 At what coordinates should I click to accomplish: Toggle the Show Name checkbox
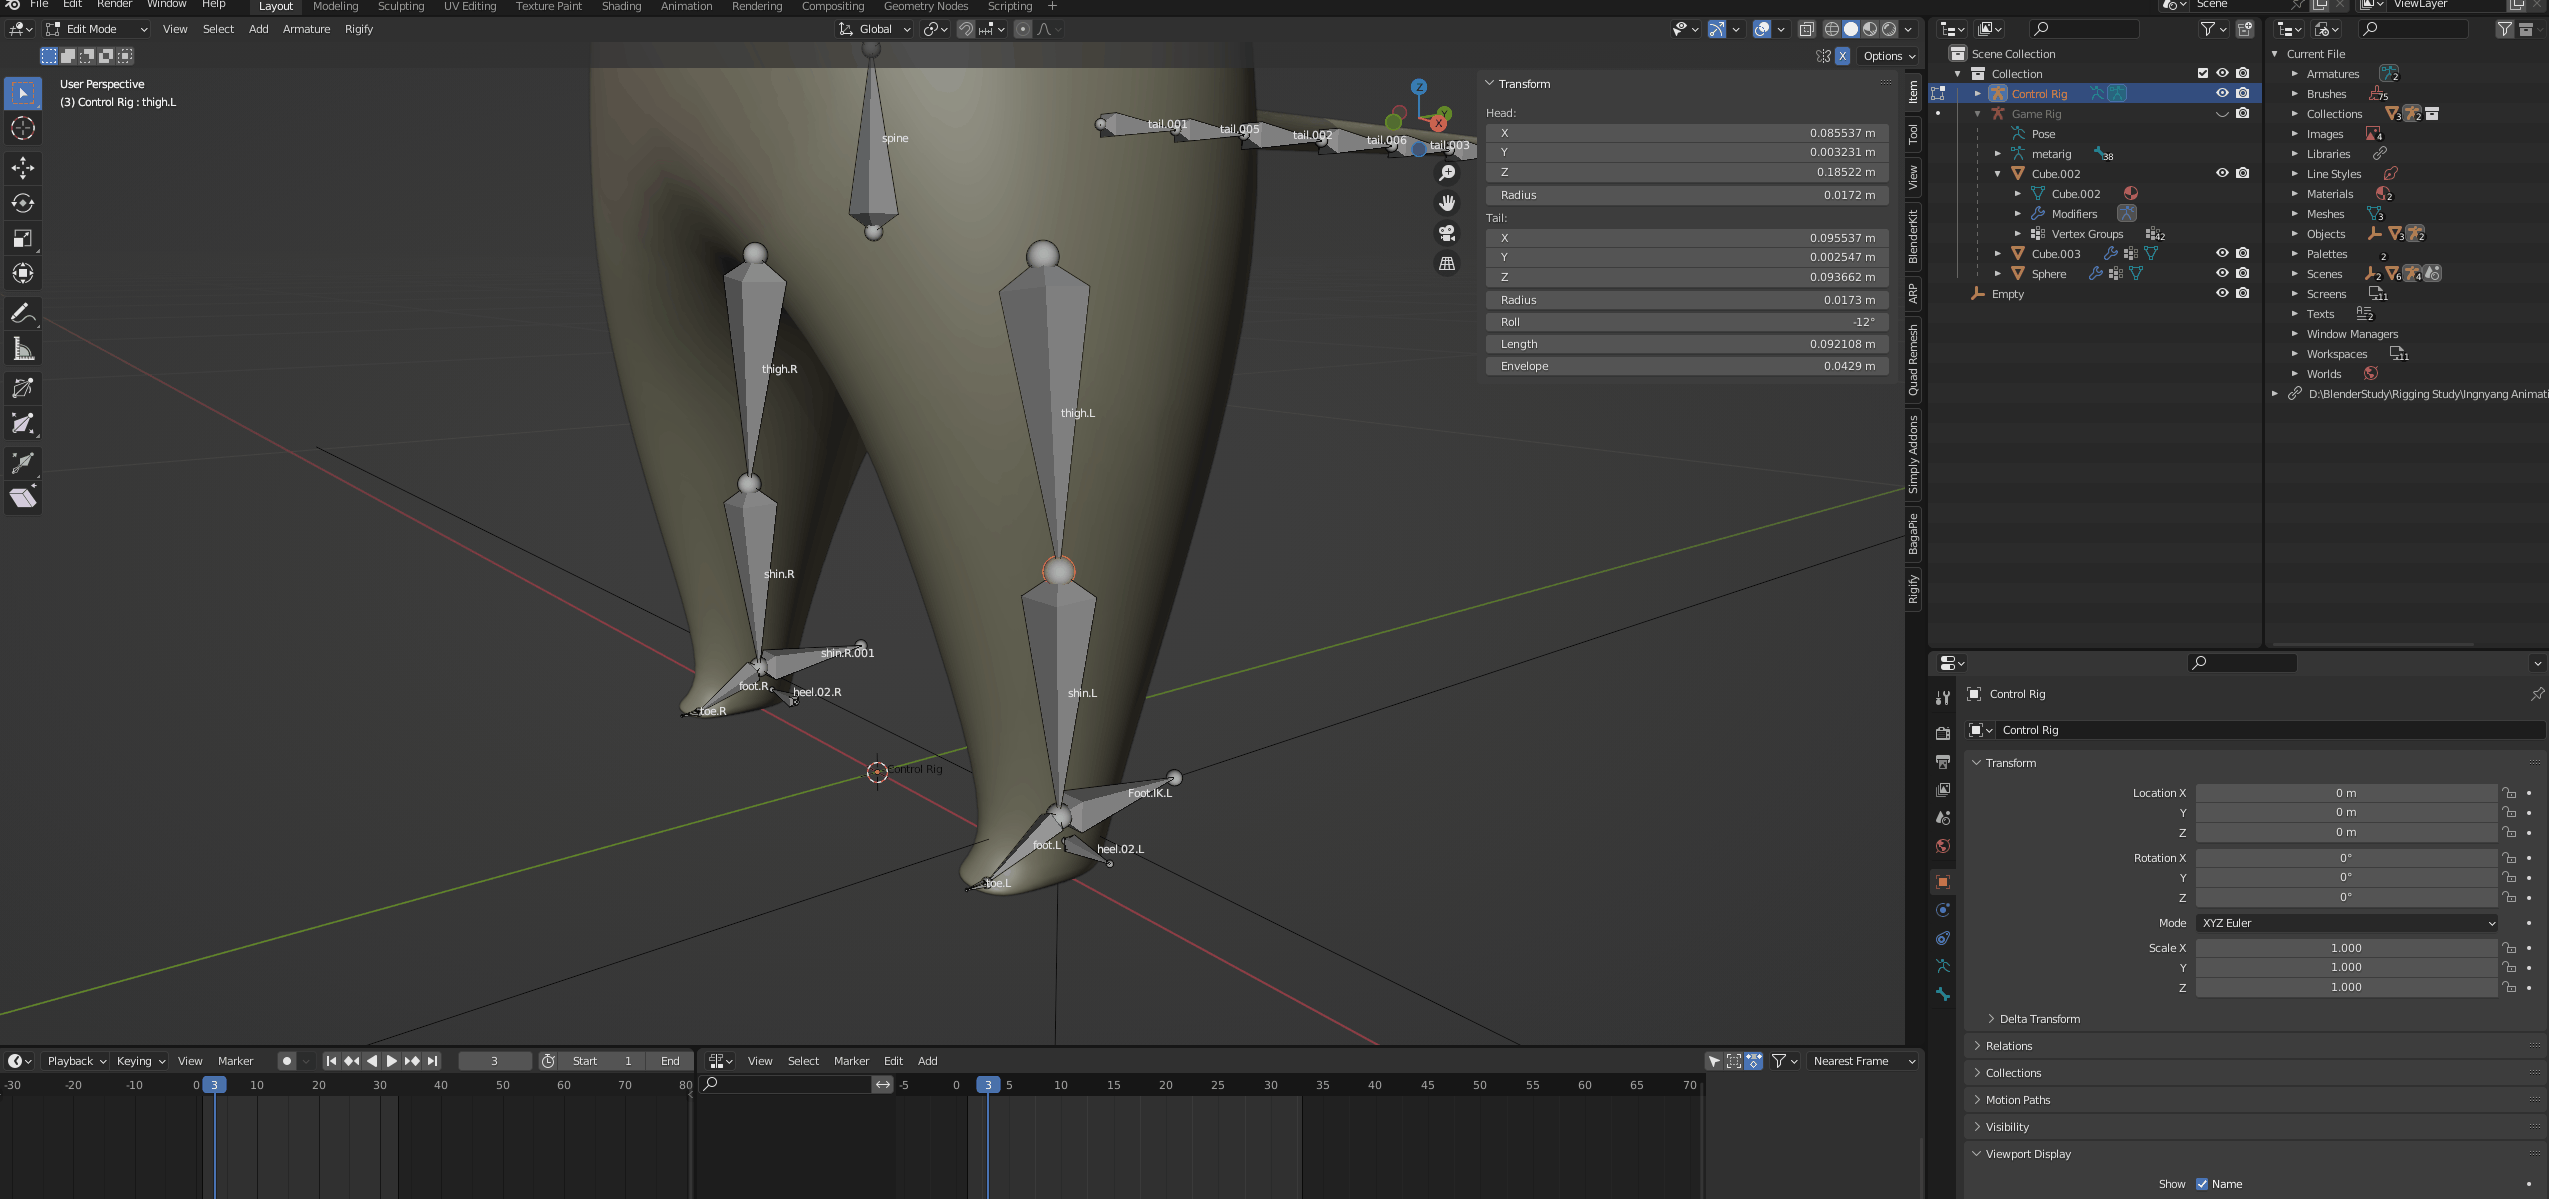click(2202, 1184)
